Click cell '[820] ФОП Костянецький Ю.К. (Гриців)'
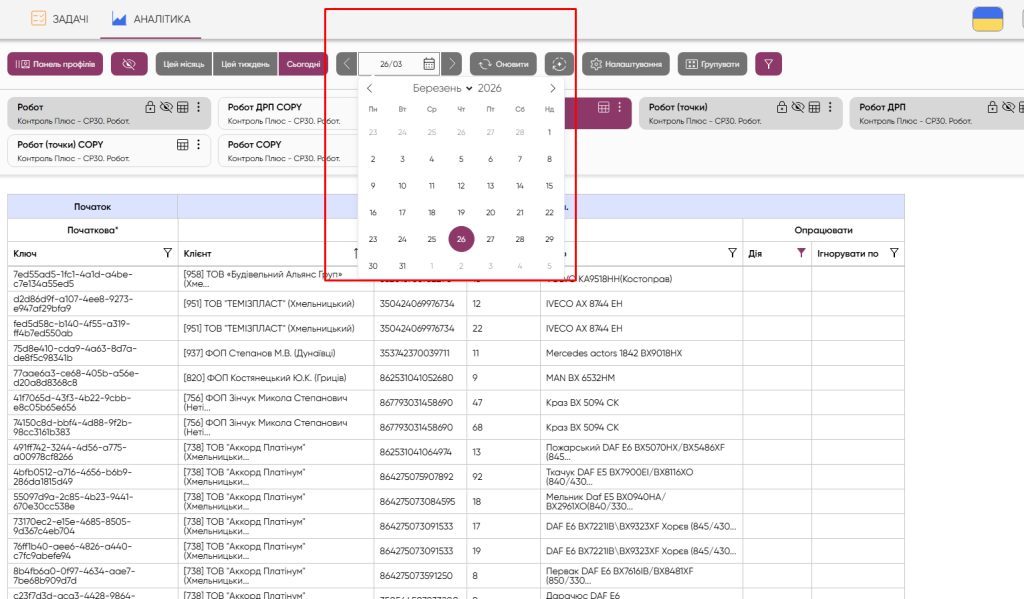This screenshot has width=1024, height=599. tap(276, 378)
